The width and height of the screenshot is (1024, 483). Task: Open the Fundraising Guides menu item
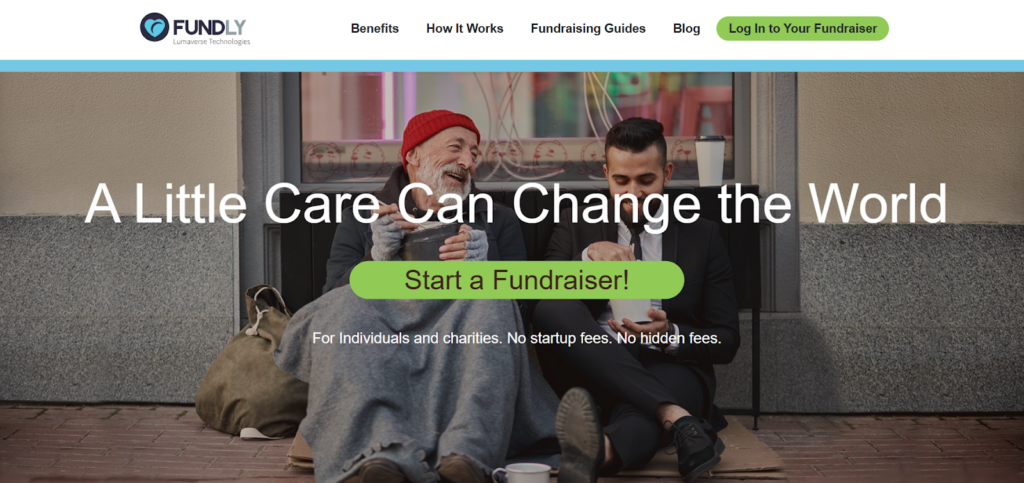pyautogui.click(x=588, y=29)
